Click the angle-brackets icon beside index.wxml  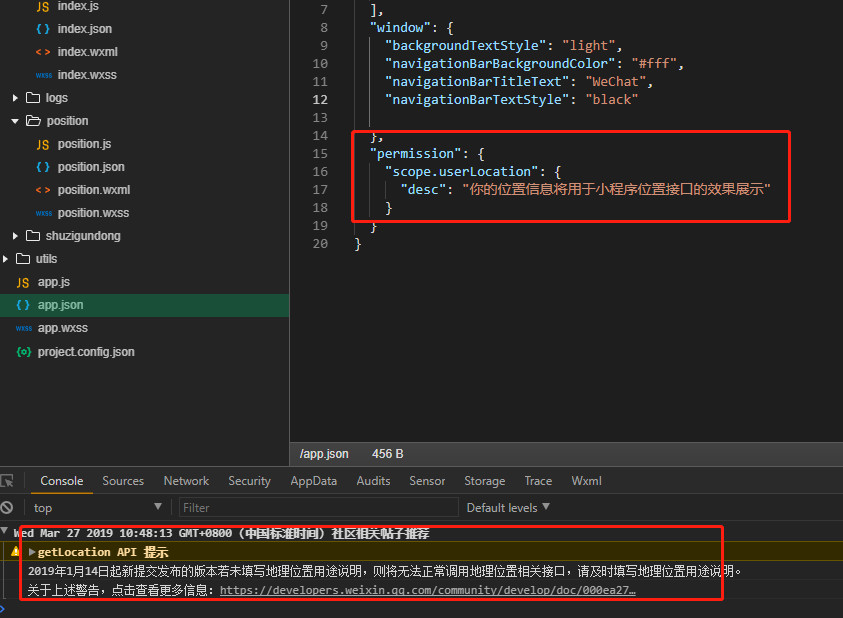pos(43,52)
